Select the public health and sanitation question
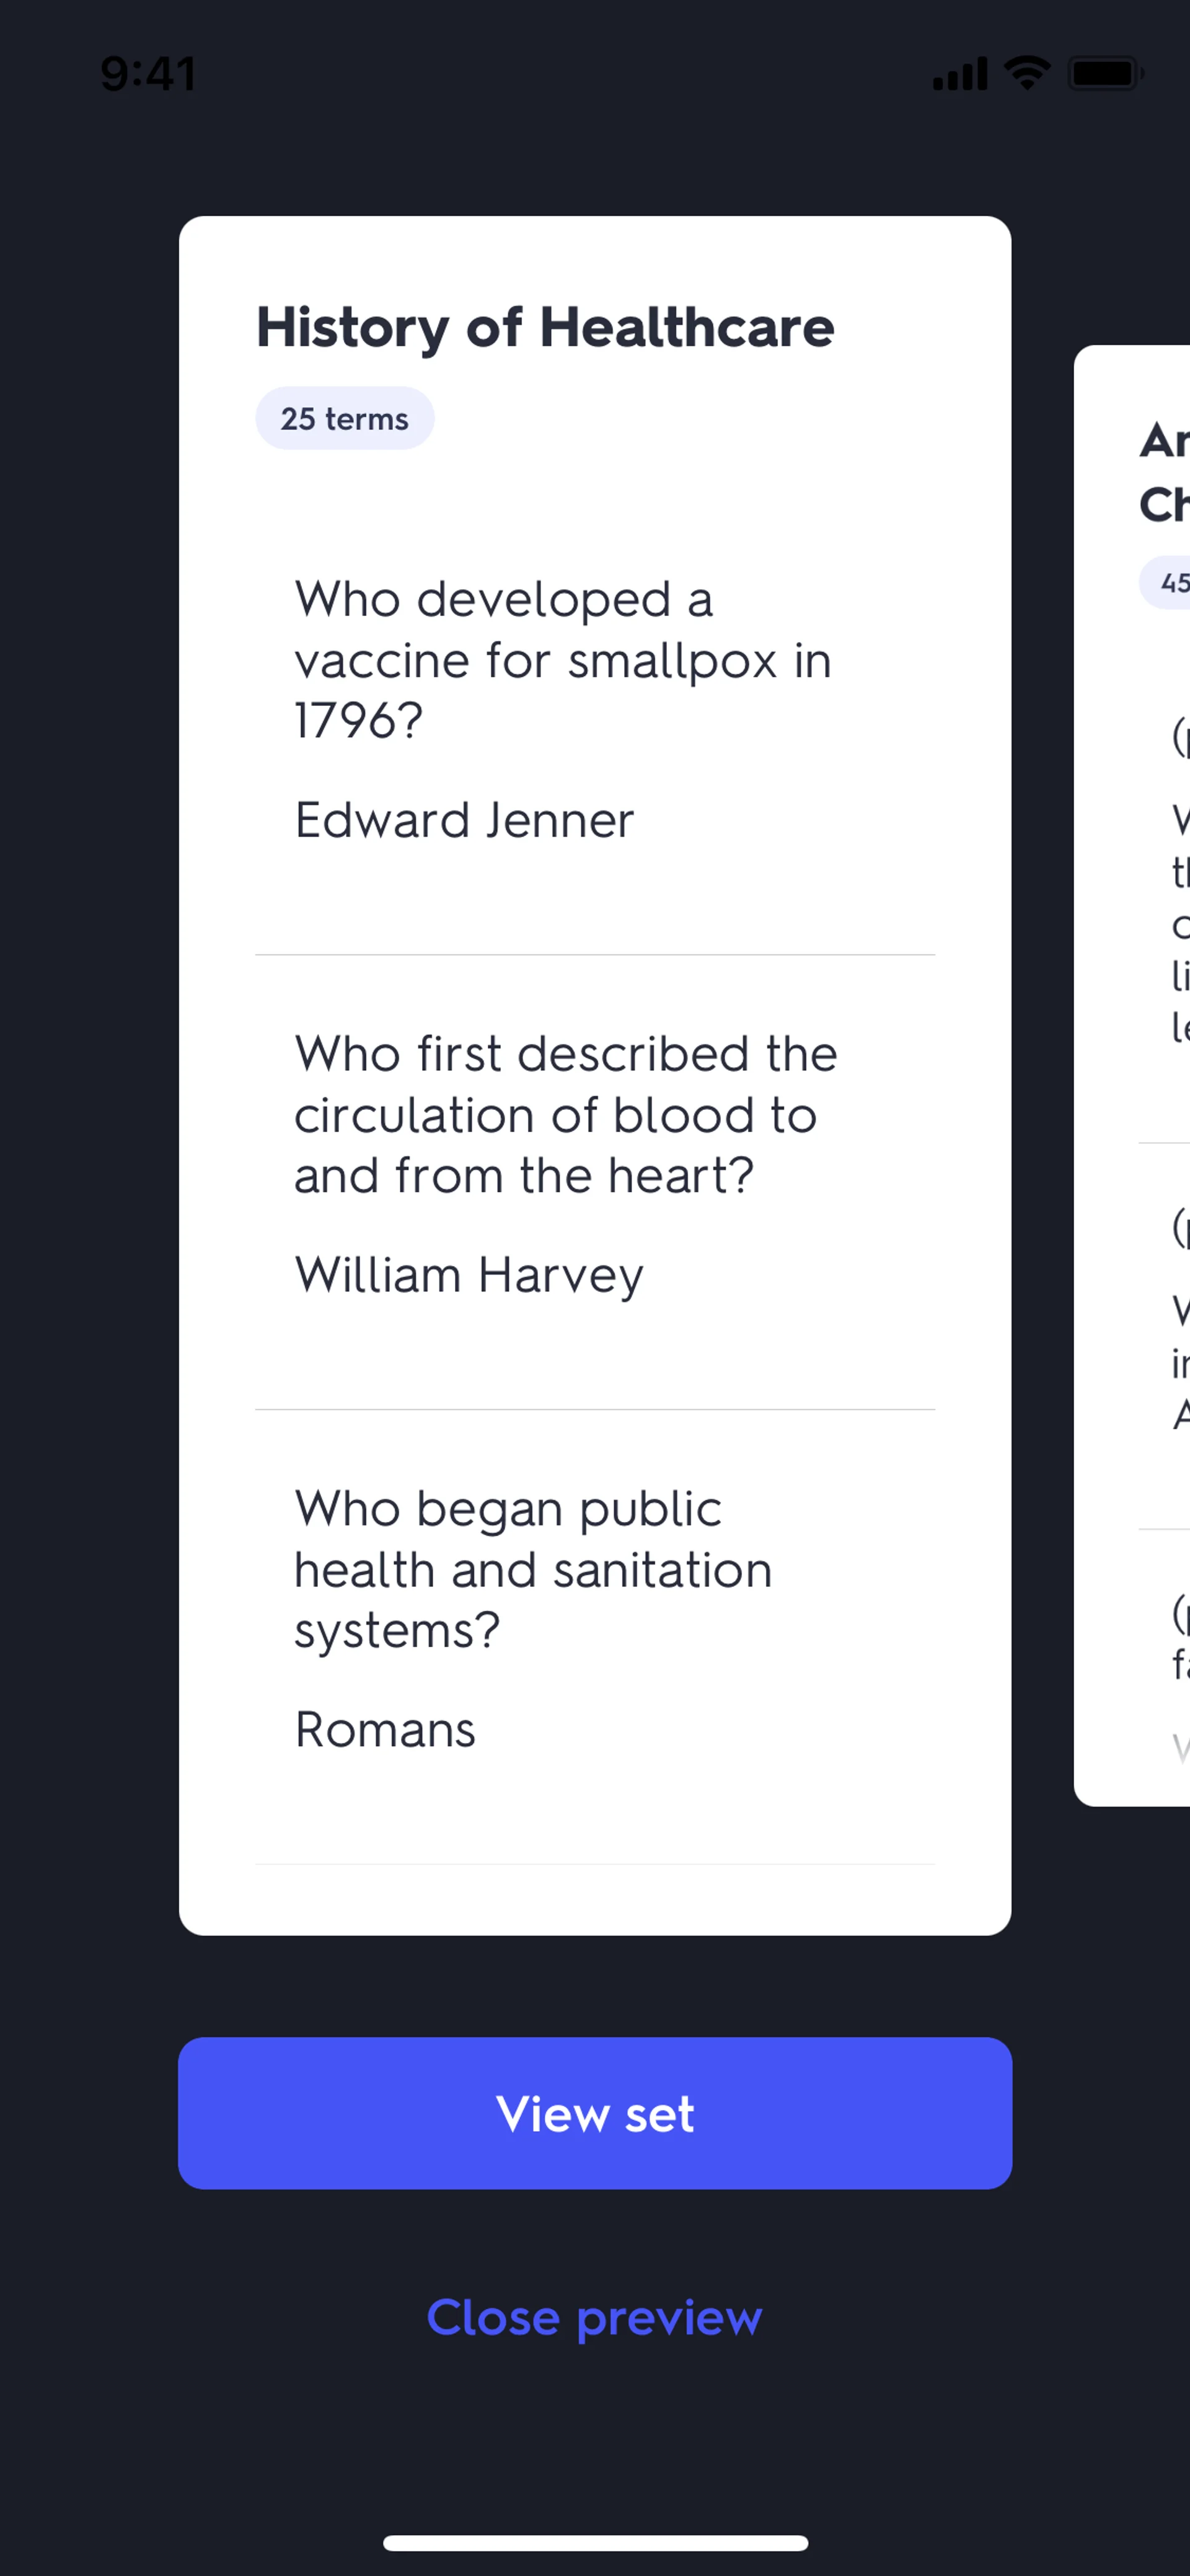The width and height of the screenshot is (1190, 2576). click(532, 1569)
